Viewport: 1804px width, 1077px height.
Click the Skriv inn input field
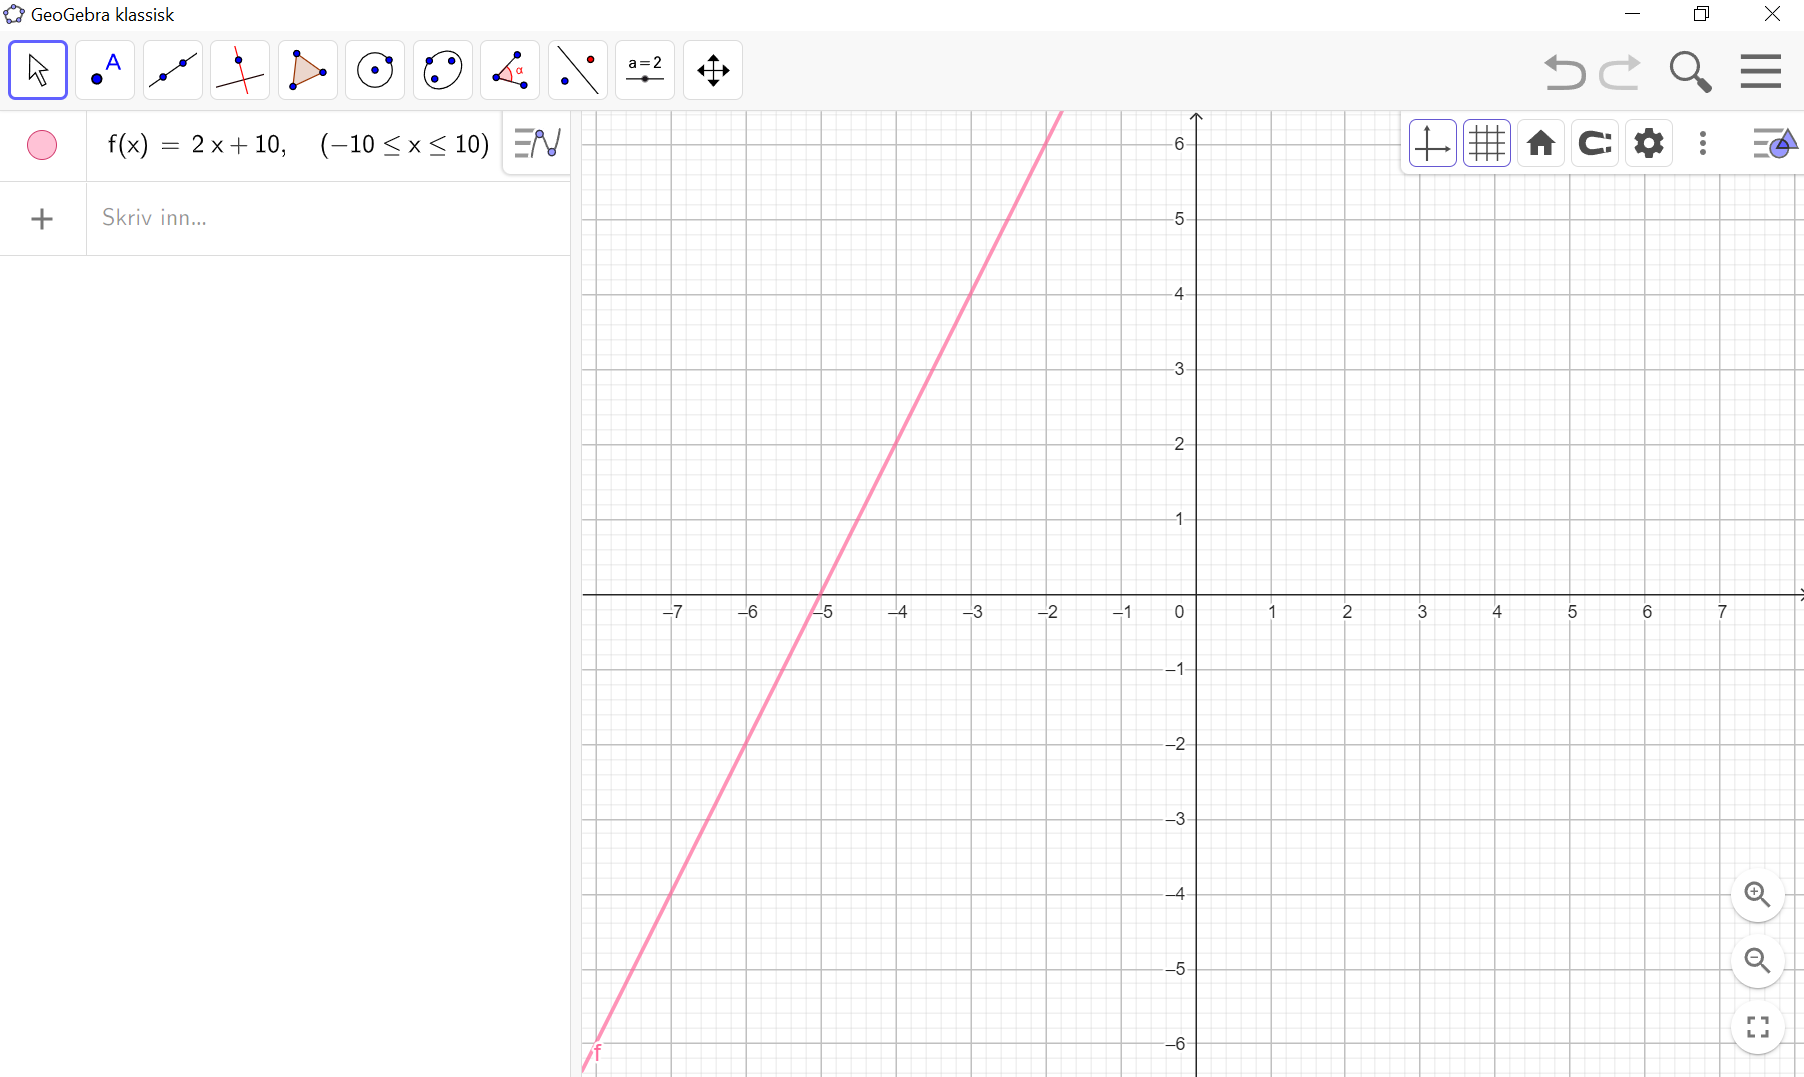[x=330, y=218]
